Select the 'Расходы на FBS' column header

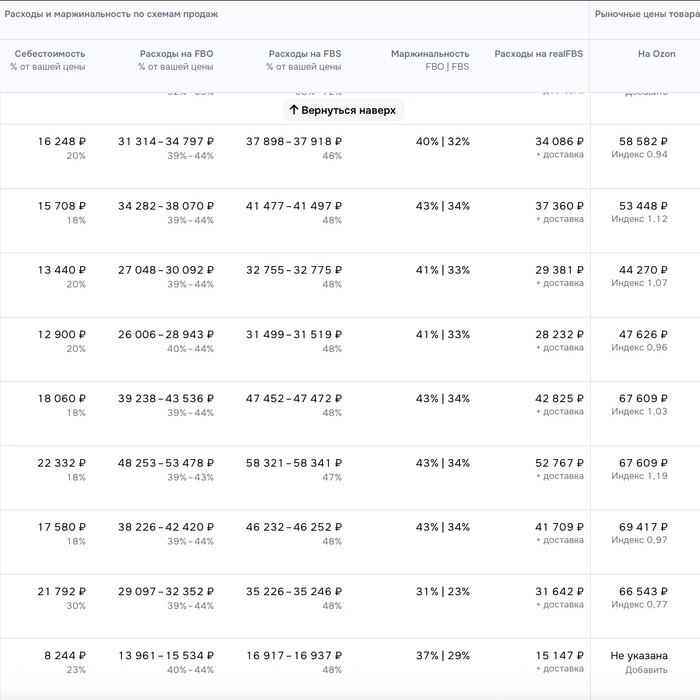tap(304, 54)
